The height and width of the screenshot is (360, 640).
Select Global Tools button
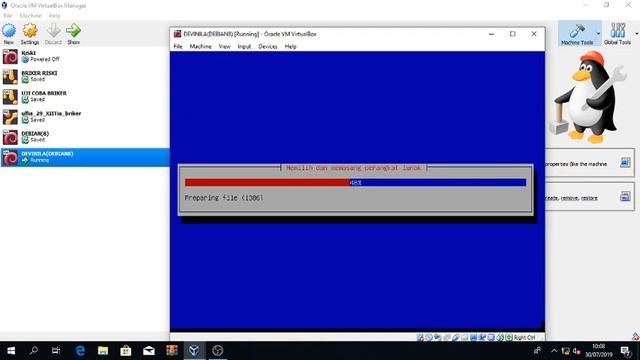617,34
